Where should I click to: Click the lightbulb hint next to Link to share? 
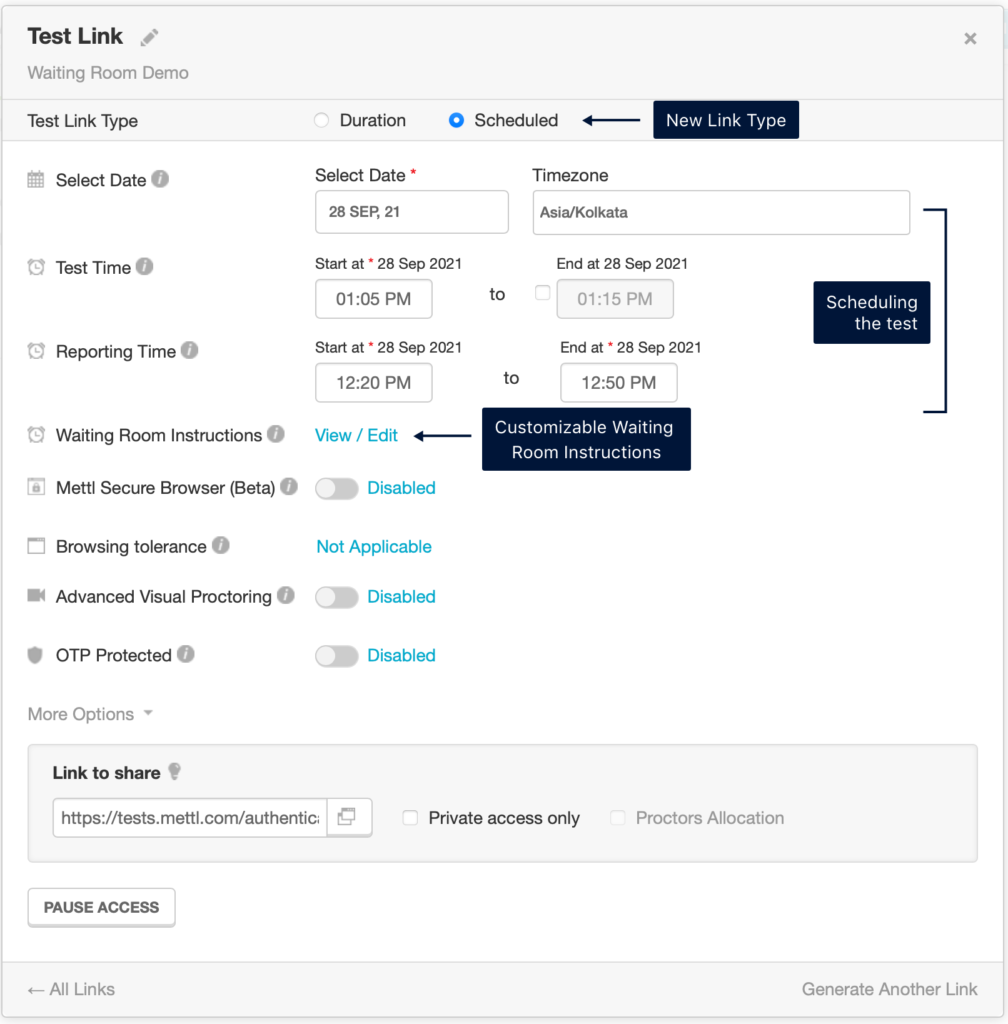175,772
